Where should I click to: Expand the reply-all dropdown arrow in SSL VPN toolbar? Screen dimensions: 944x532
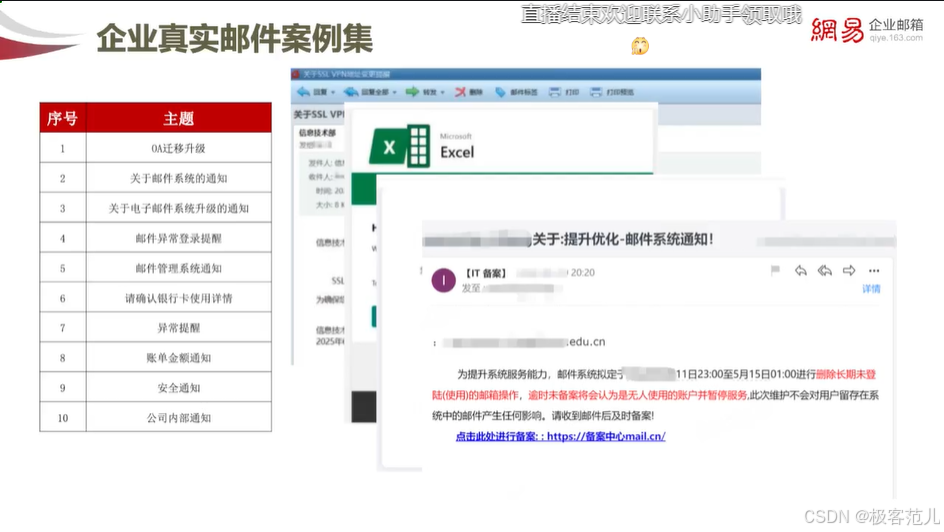coord(395,93)
